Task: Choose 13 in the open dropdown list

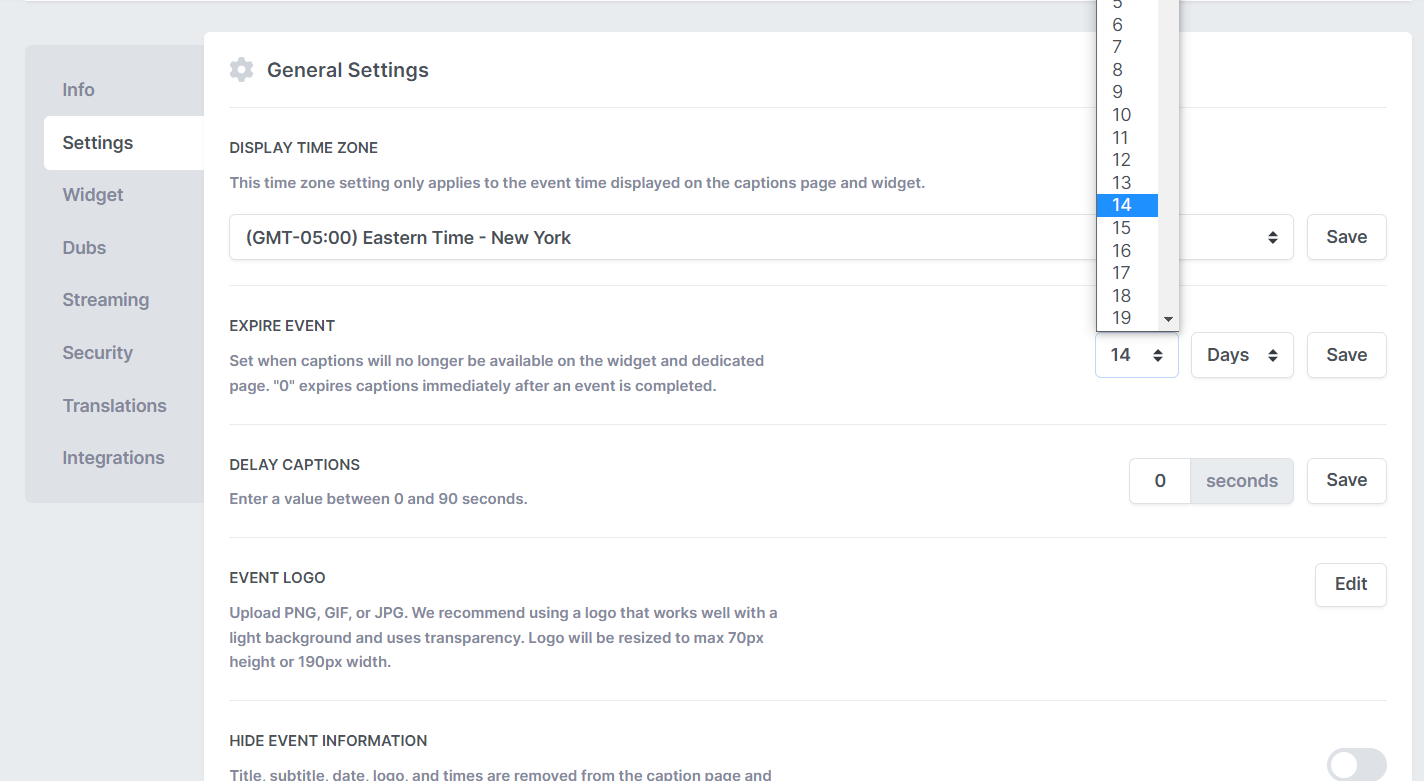Action: coord(1127,183)
